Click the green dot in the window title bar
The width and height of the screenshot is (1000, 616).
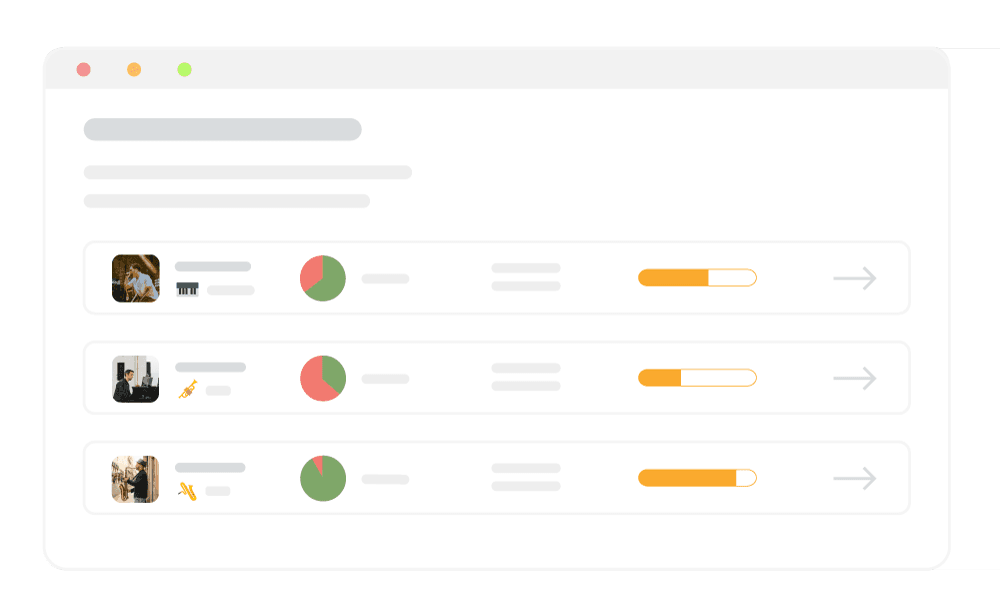[184, 69]
